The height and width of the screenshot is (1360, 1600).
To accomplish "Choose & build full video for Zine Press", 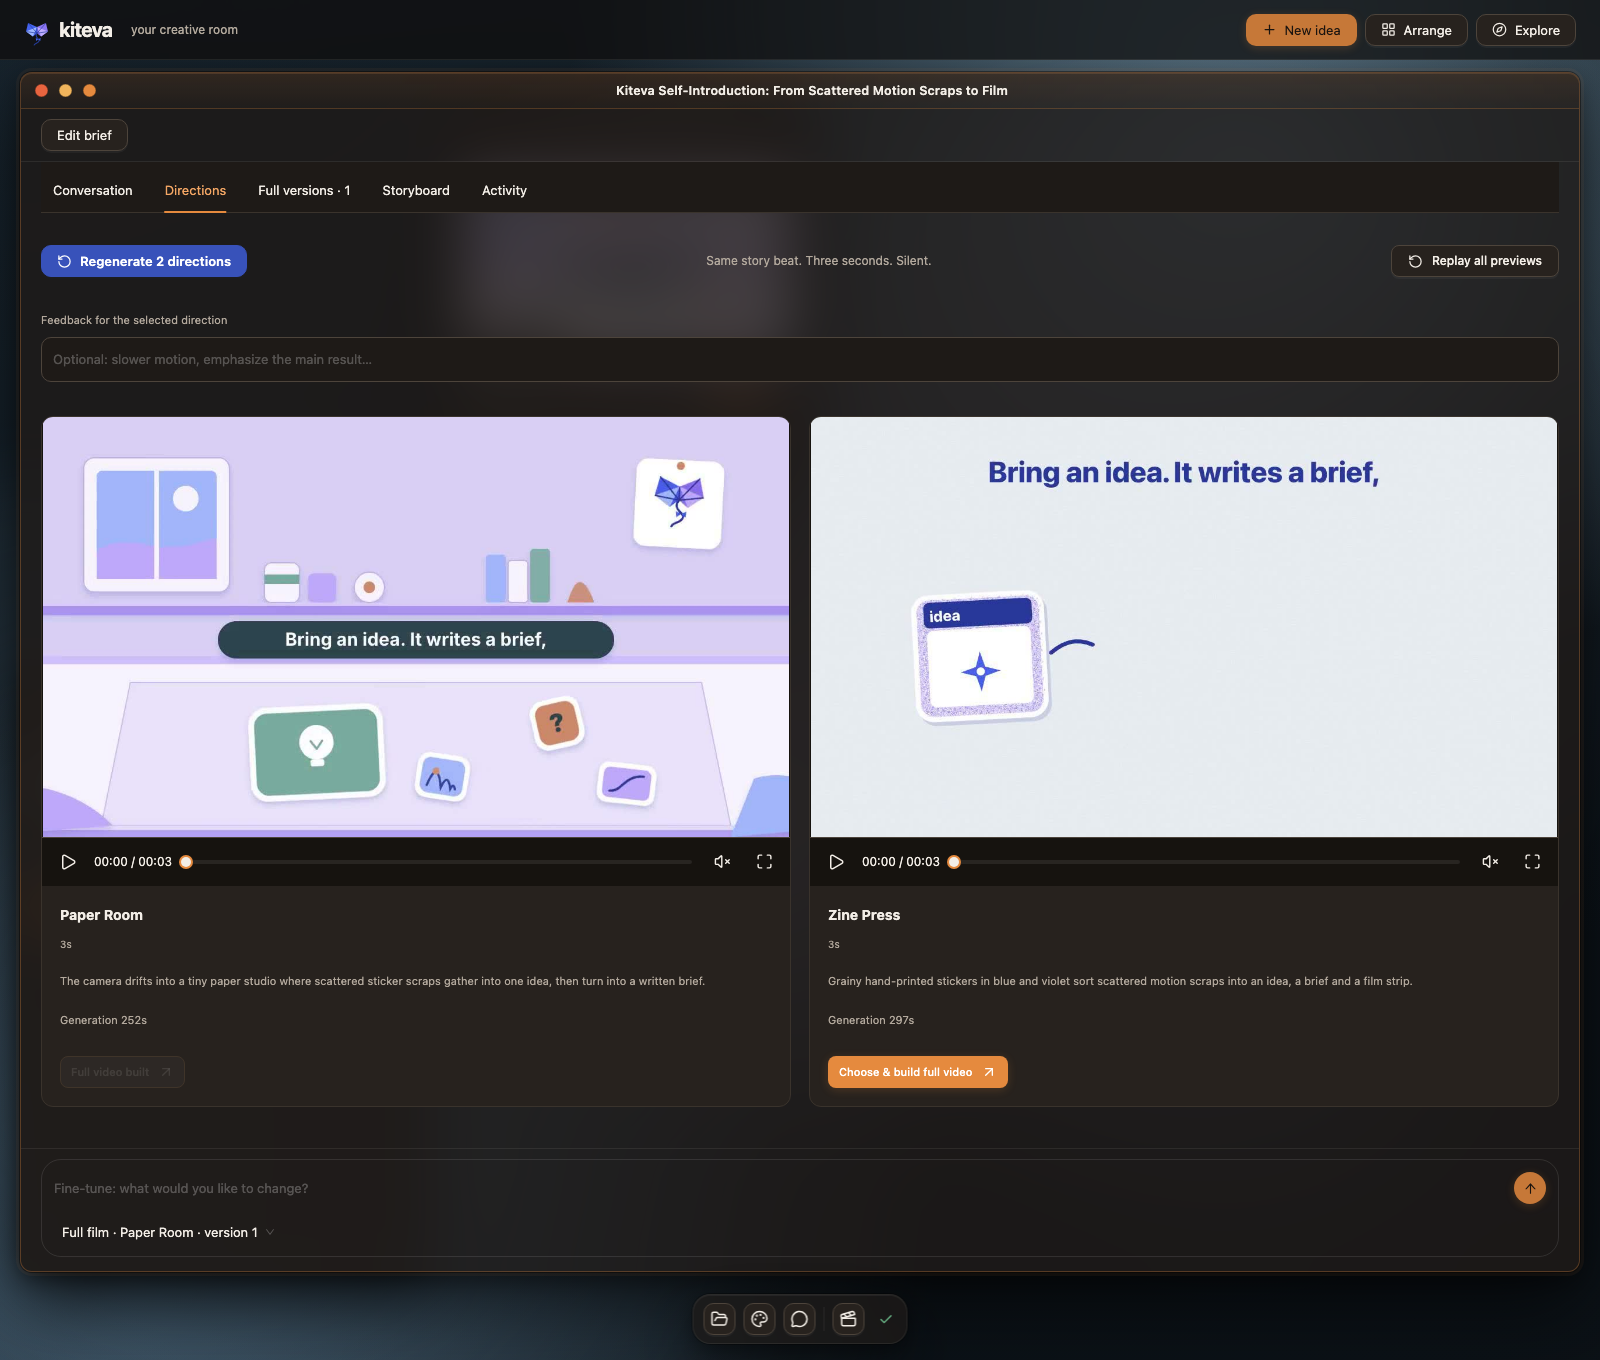I will tap(918, 1072).
